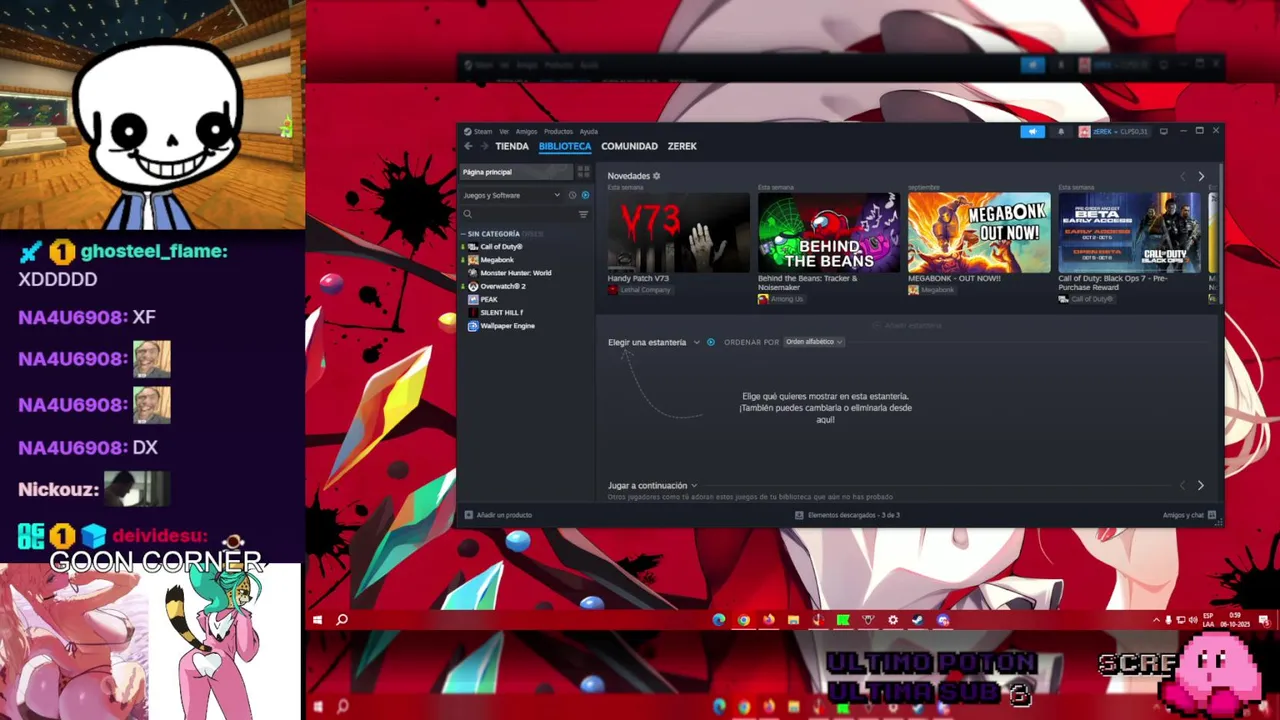Open the Black Ops 7 beta news card
This screenshot has height=720, width=1280.
(x=1130, y=233)
